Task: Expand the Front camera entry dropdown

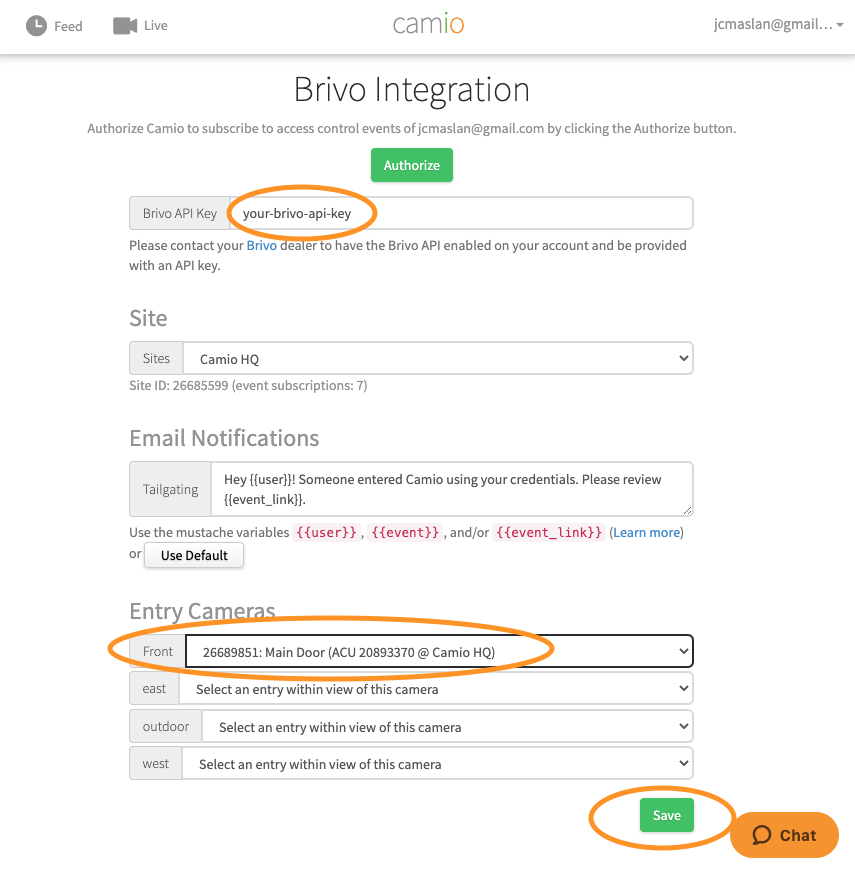Action: coord(440,652)
